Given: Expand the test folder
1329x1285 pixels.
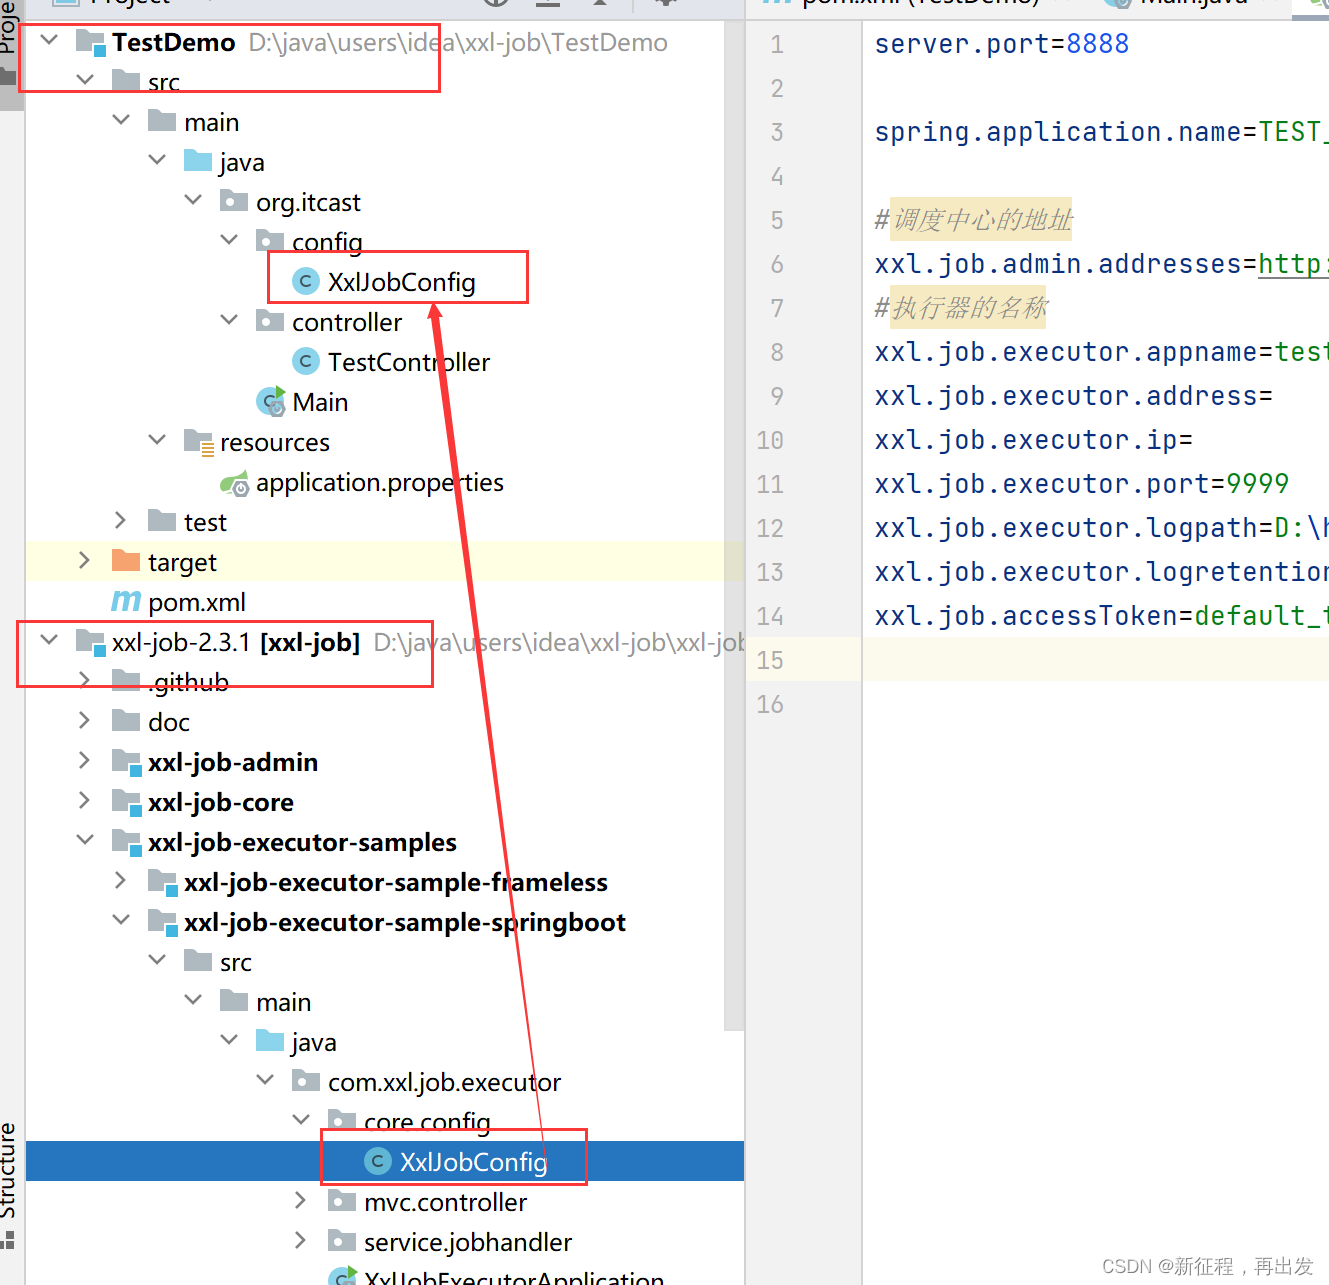Looking at the screenshot, I should tap(121, 520).
